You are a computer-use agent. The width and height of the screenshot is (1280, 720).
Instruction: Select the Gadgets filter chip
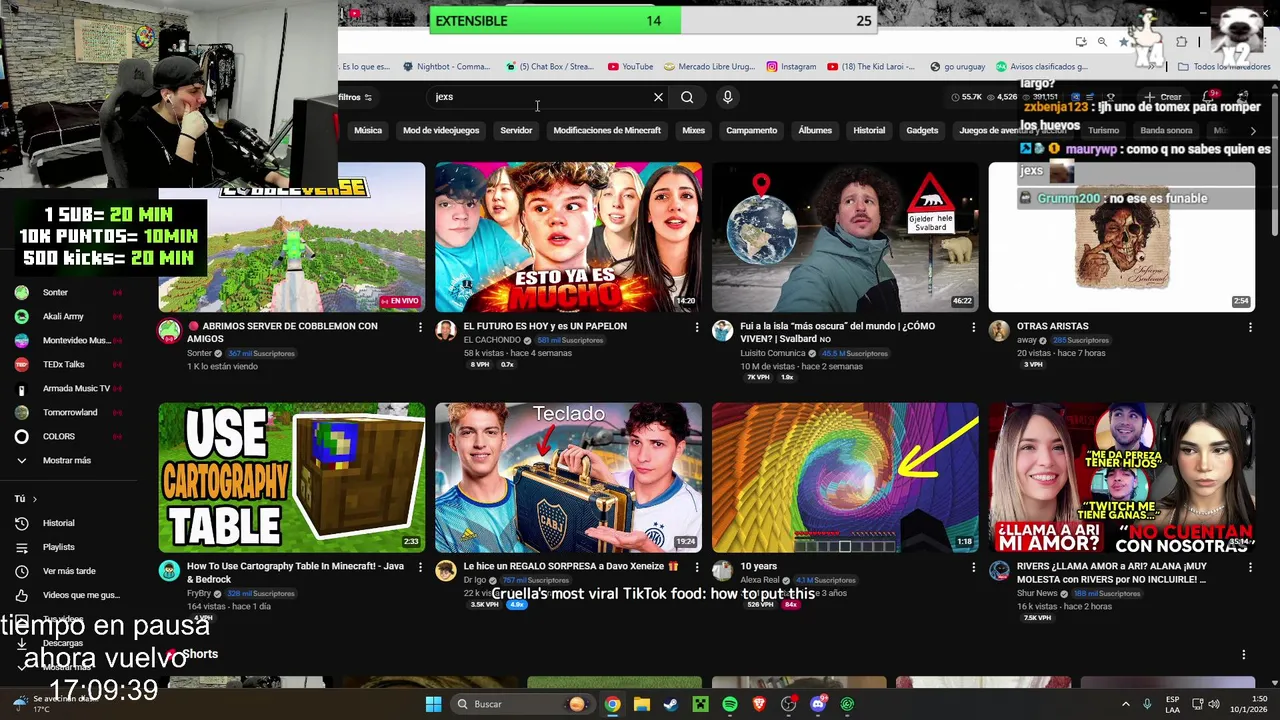[922, 130]
